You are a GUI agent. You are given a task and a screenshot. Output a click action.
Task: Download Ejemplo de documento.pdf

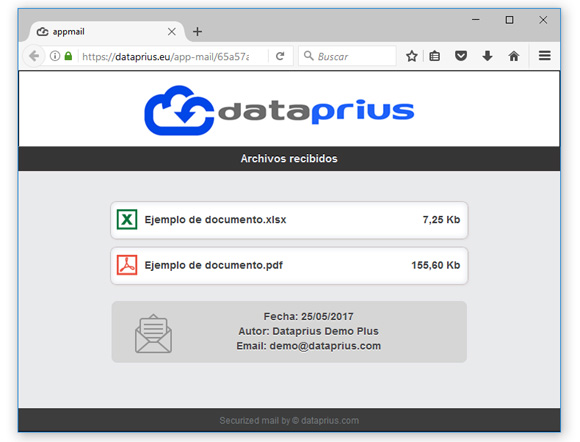pos(289,266)
